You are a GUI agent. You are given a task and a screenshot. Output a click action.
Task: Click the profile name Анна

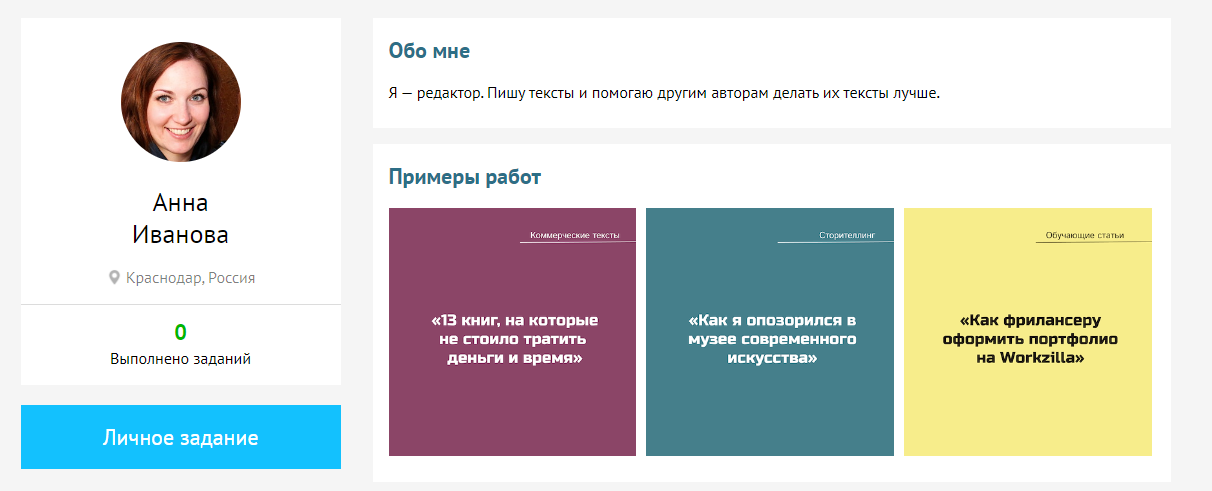(x=181, y=204)
